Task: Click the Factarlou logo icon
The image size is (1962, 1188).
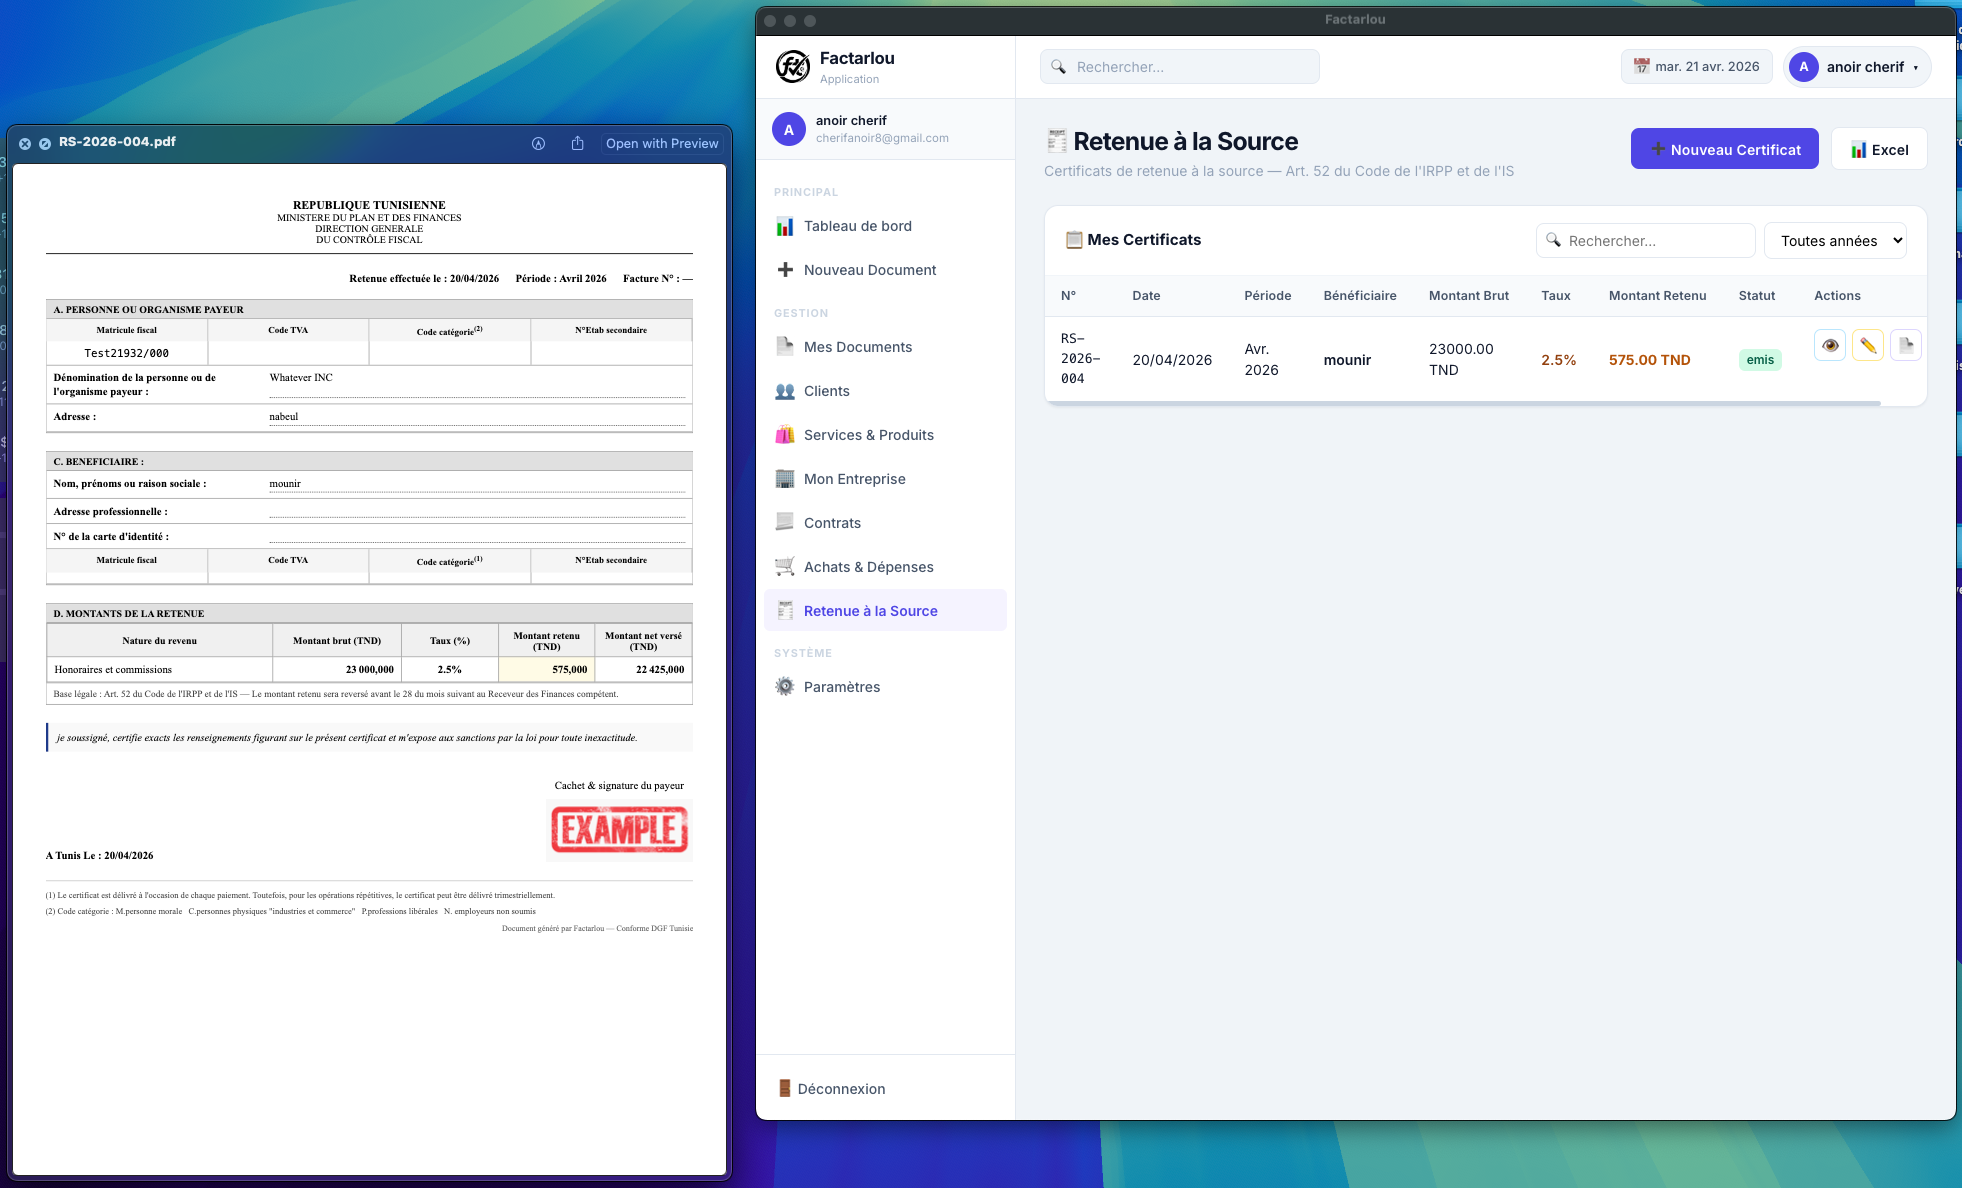Action: [x=793, y=67]
